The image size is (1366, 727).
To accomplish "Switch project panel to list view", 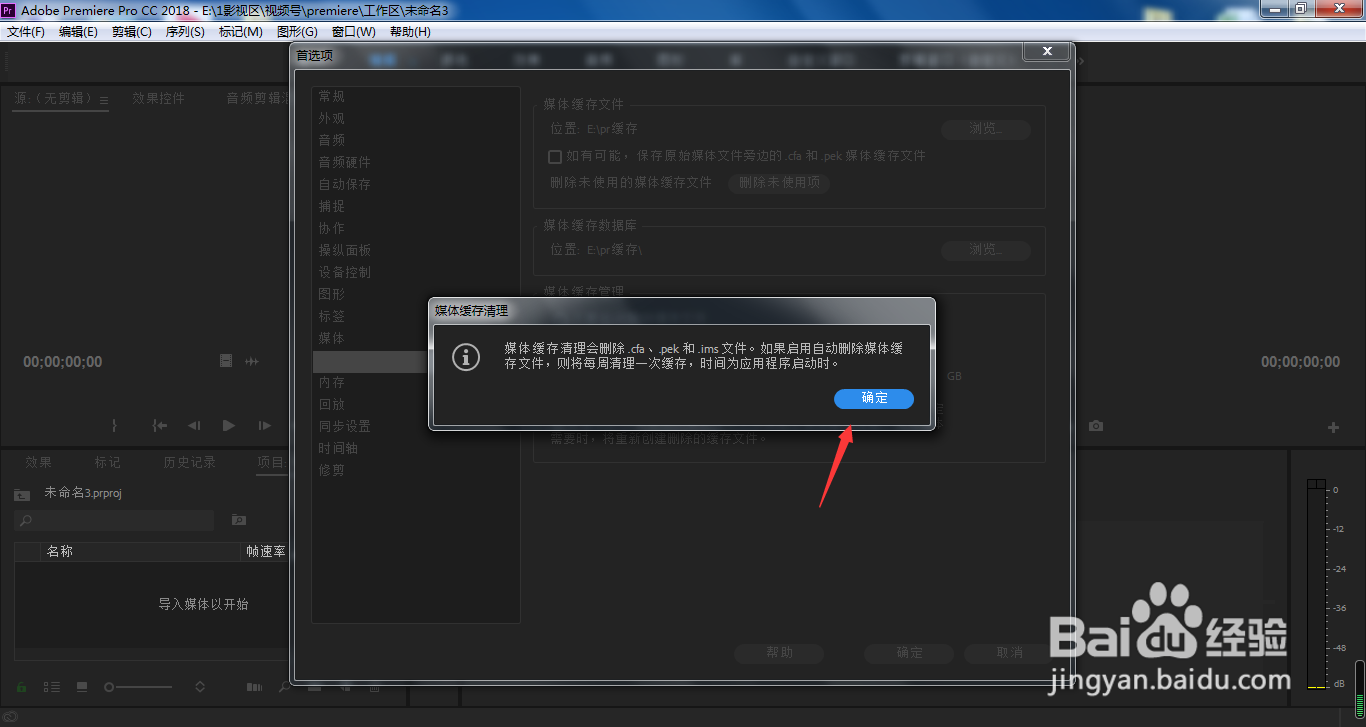I will click(x=52, y=687).
